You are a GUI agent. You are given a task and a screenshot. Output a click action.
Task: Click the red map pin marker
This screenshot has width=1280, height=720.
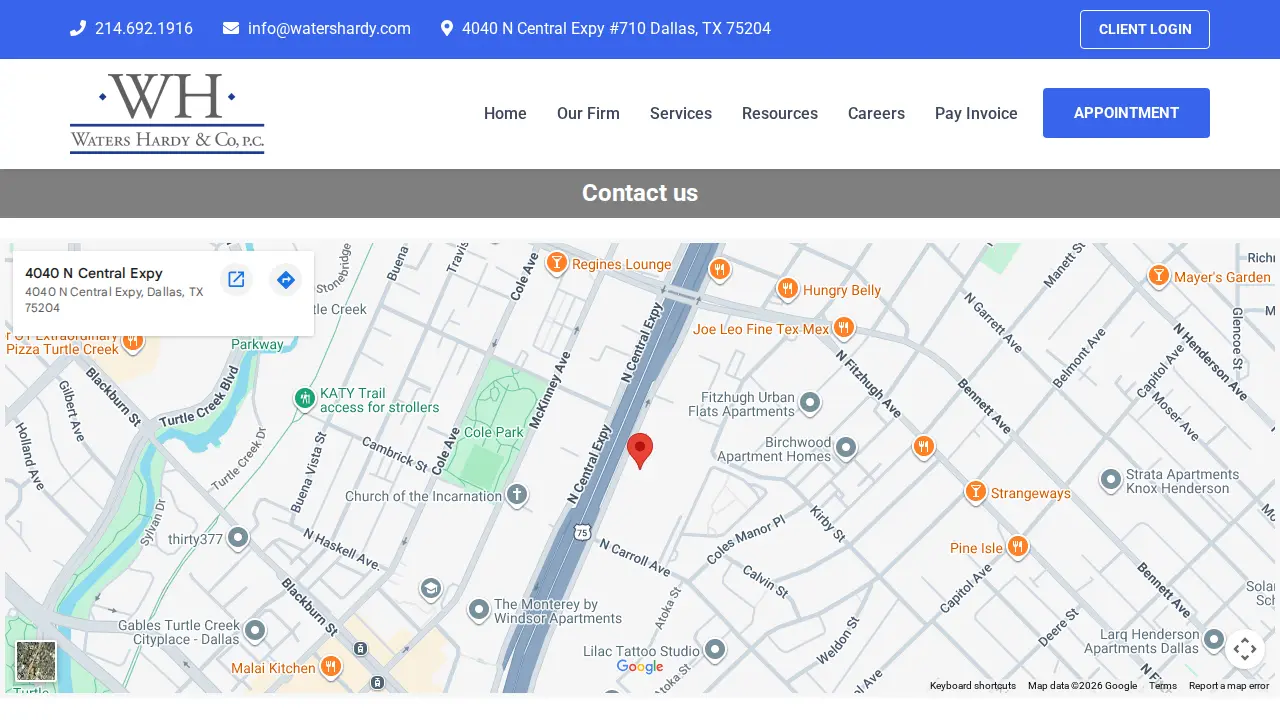(x=640, y=451)
